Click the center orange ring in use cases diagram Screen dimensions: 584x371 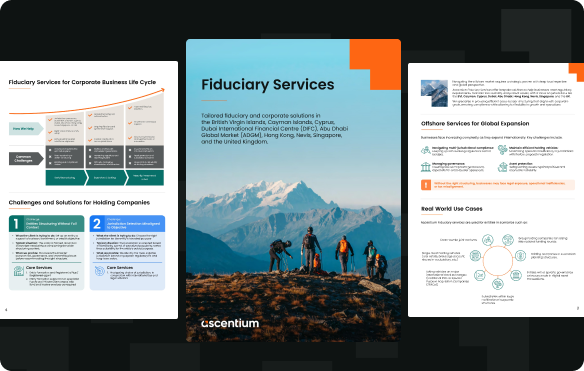click(498, 261)
